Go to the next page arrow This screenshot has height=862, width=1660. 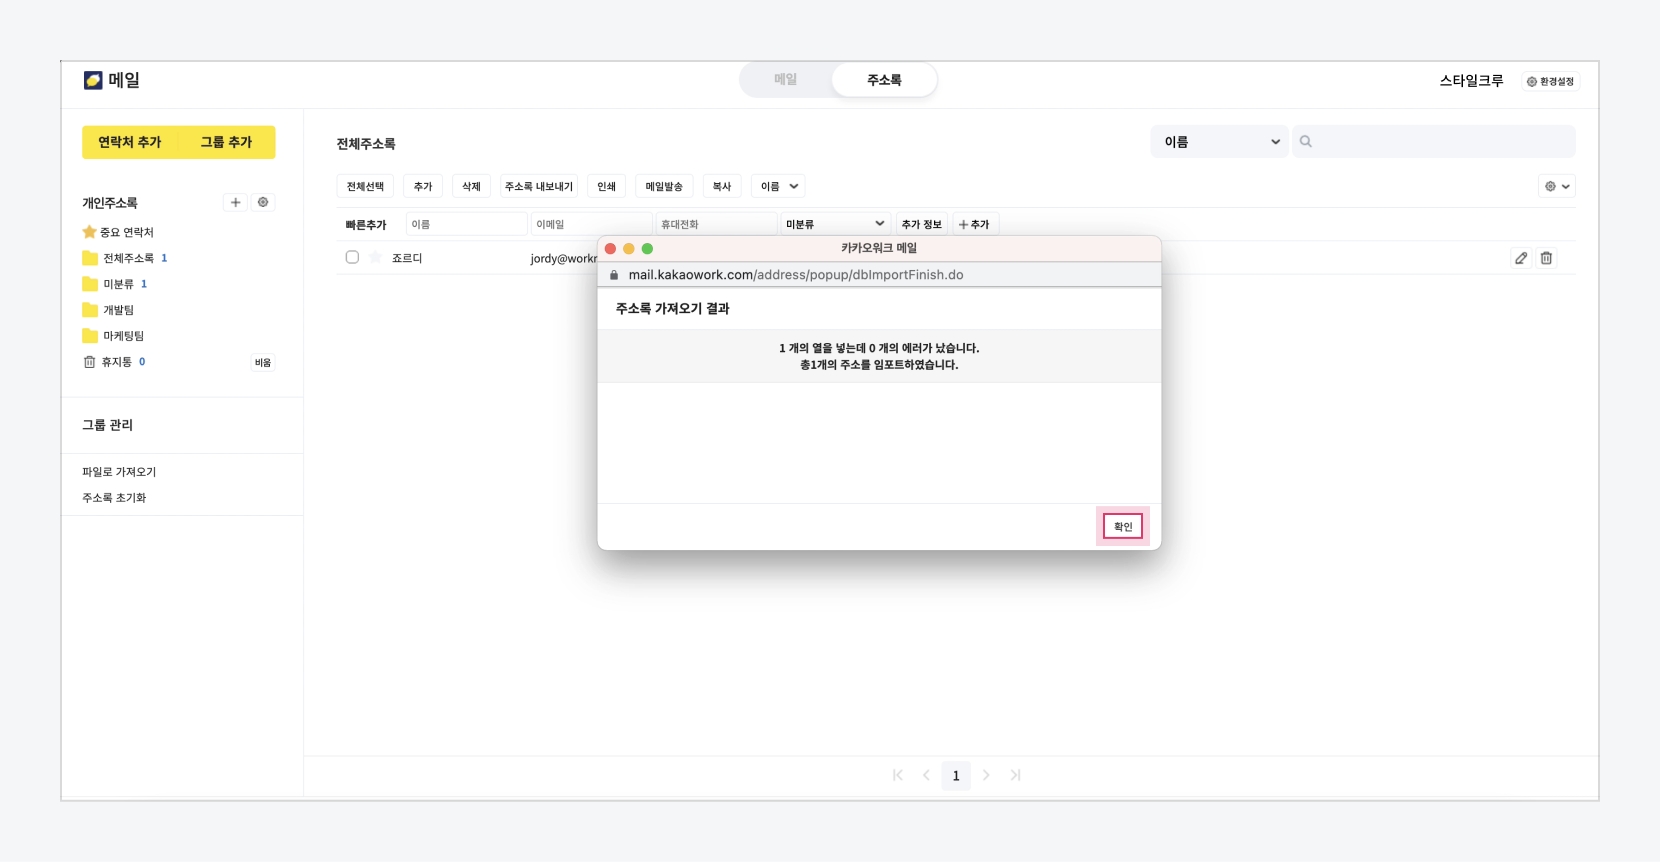(986, 775)
